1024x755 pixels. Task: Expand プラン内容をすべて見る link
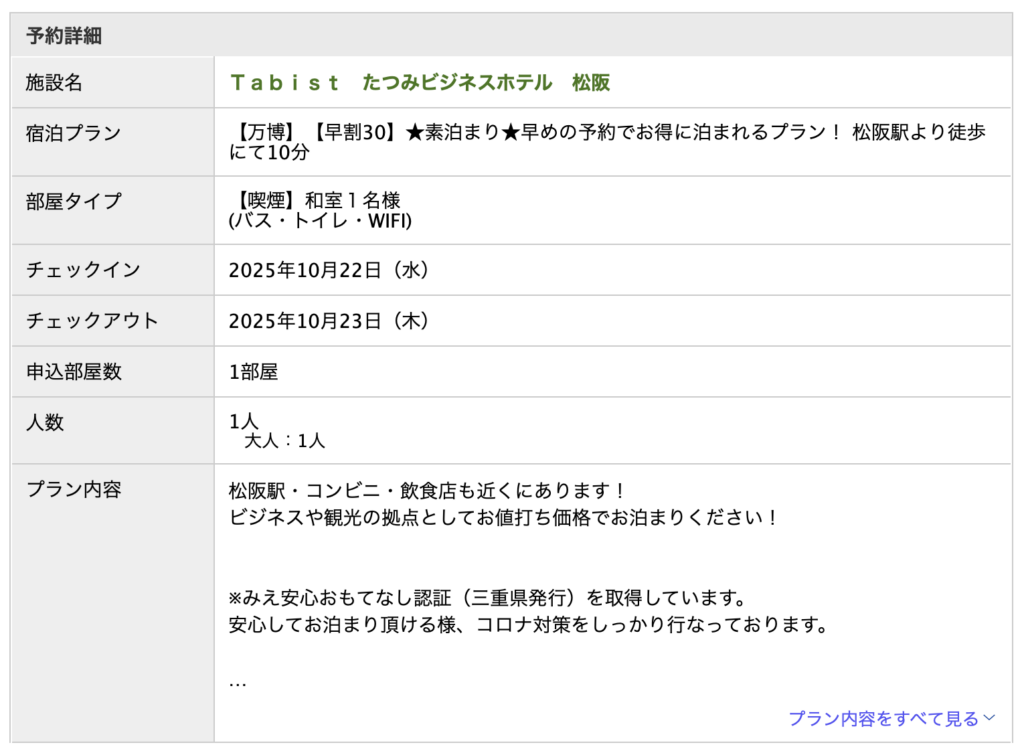click(891, 719)
